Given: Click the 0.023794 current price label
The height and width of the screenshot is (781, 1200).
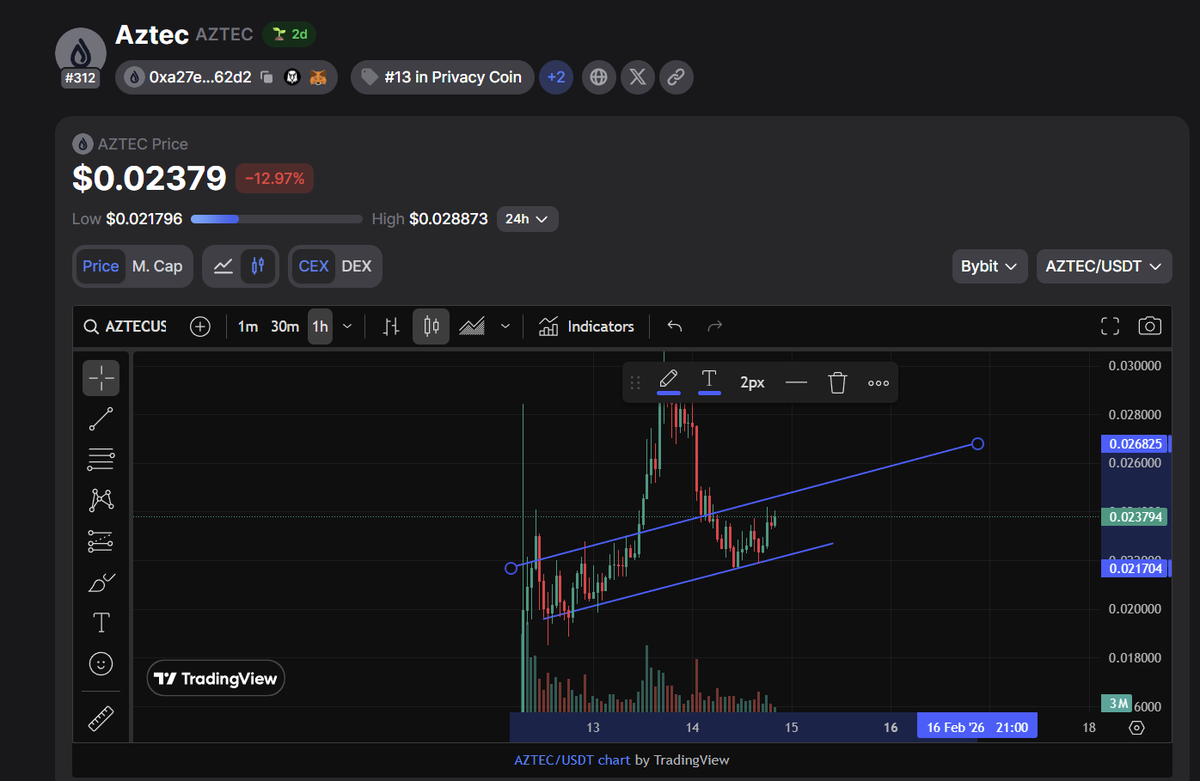Looking at the screenshot, I should coord(1135,517).
